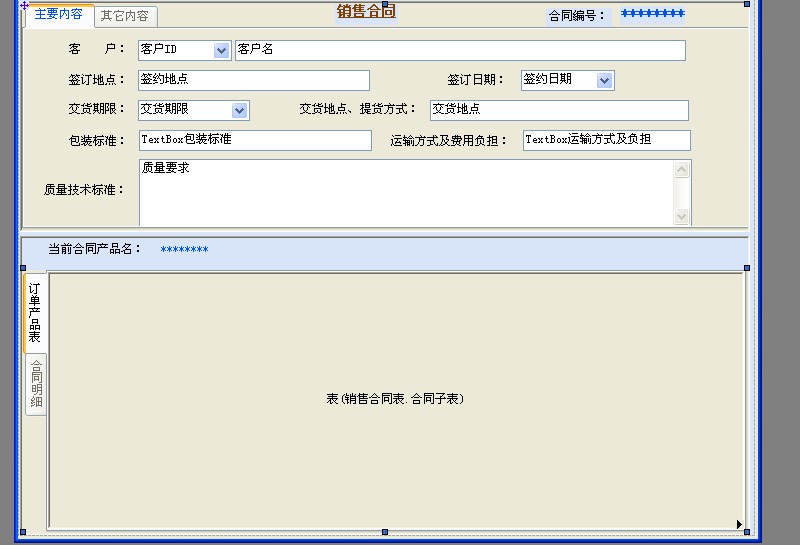The height and width of the screenshot is (545, 800).
Task: Click the 签订地点 label
Action: pyautogui.click(x=96, y=80)
